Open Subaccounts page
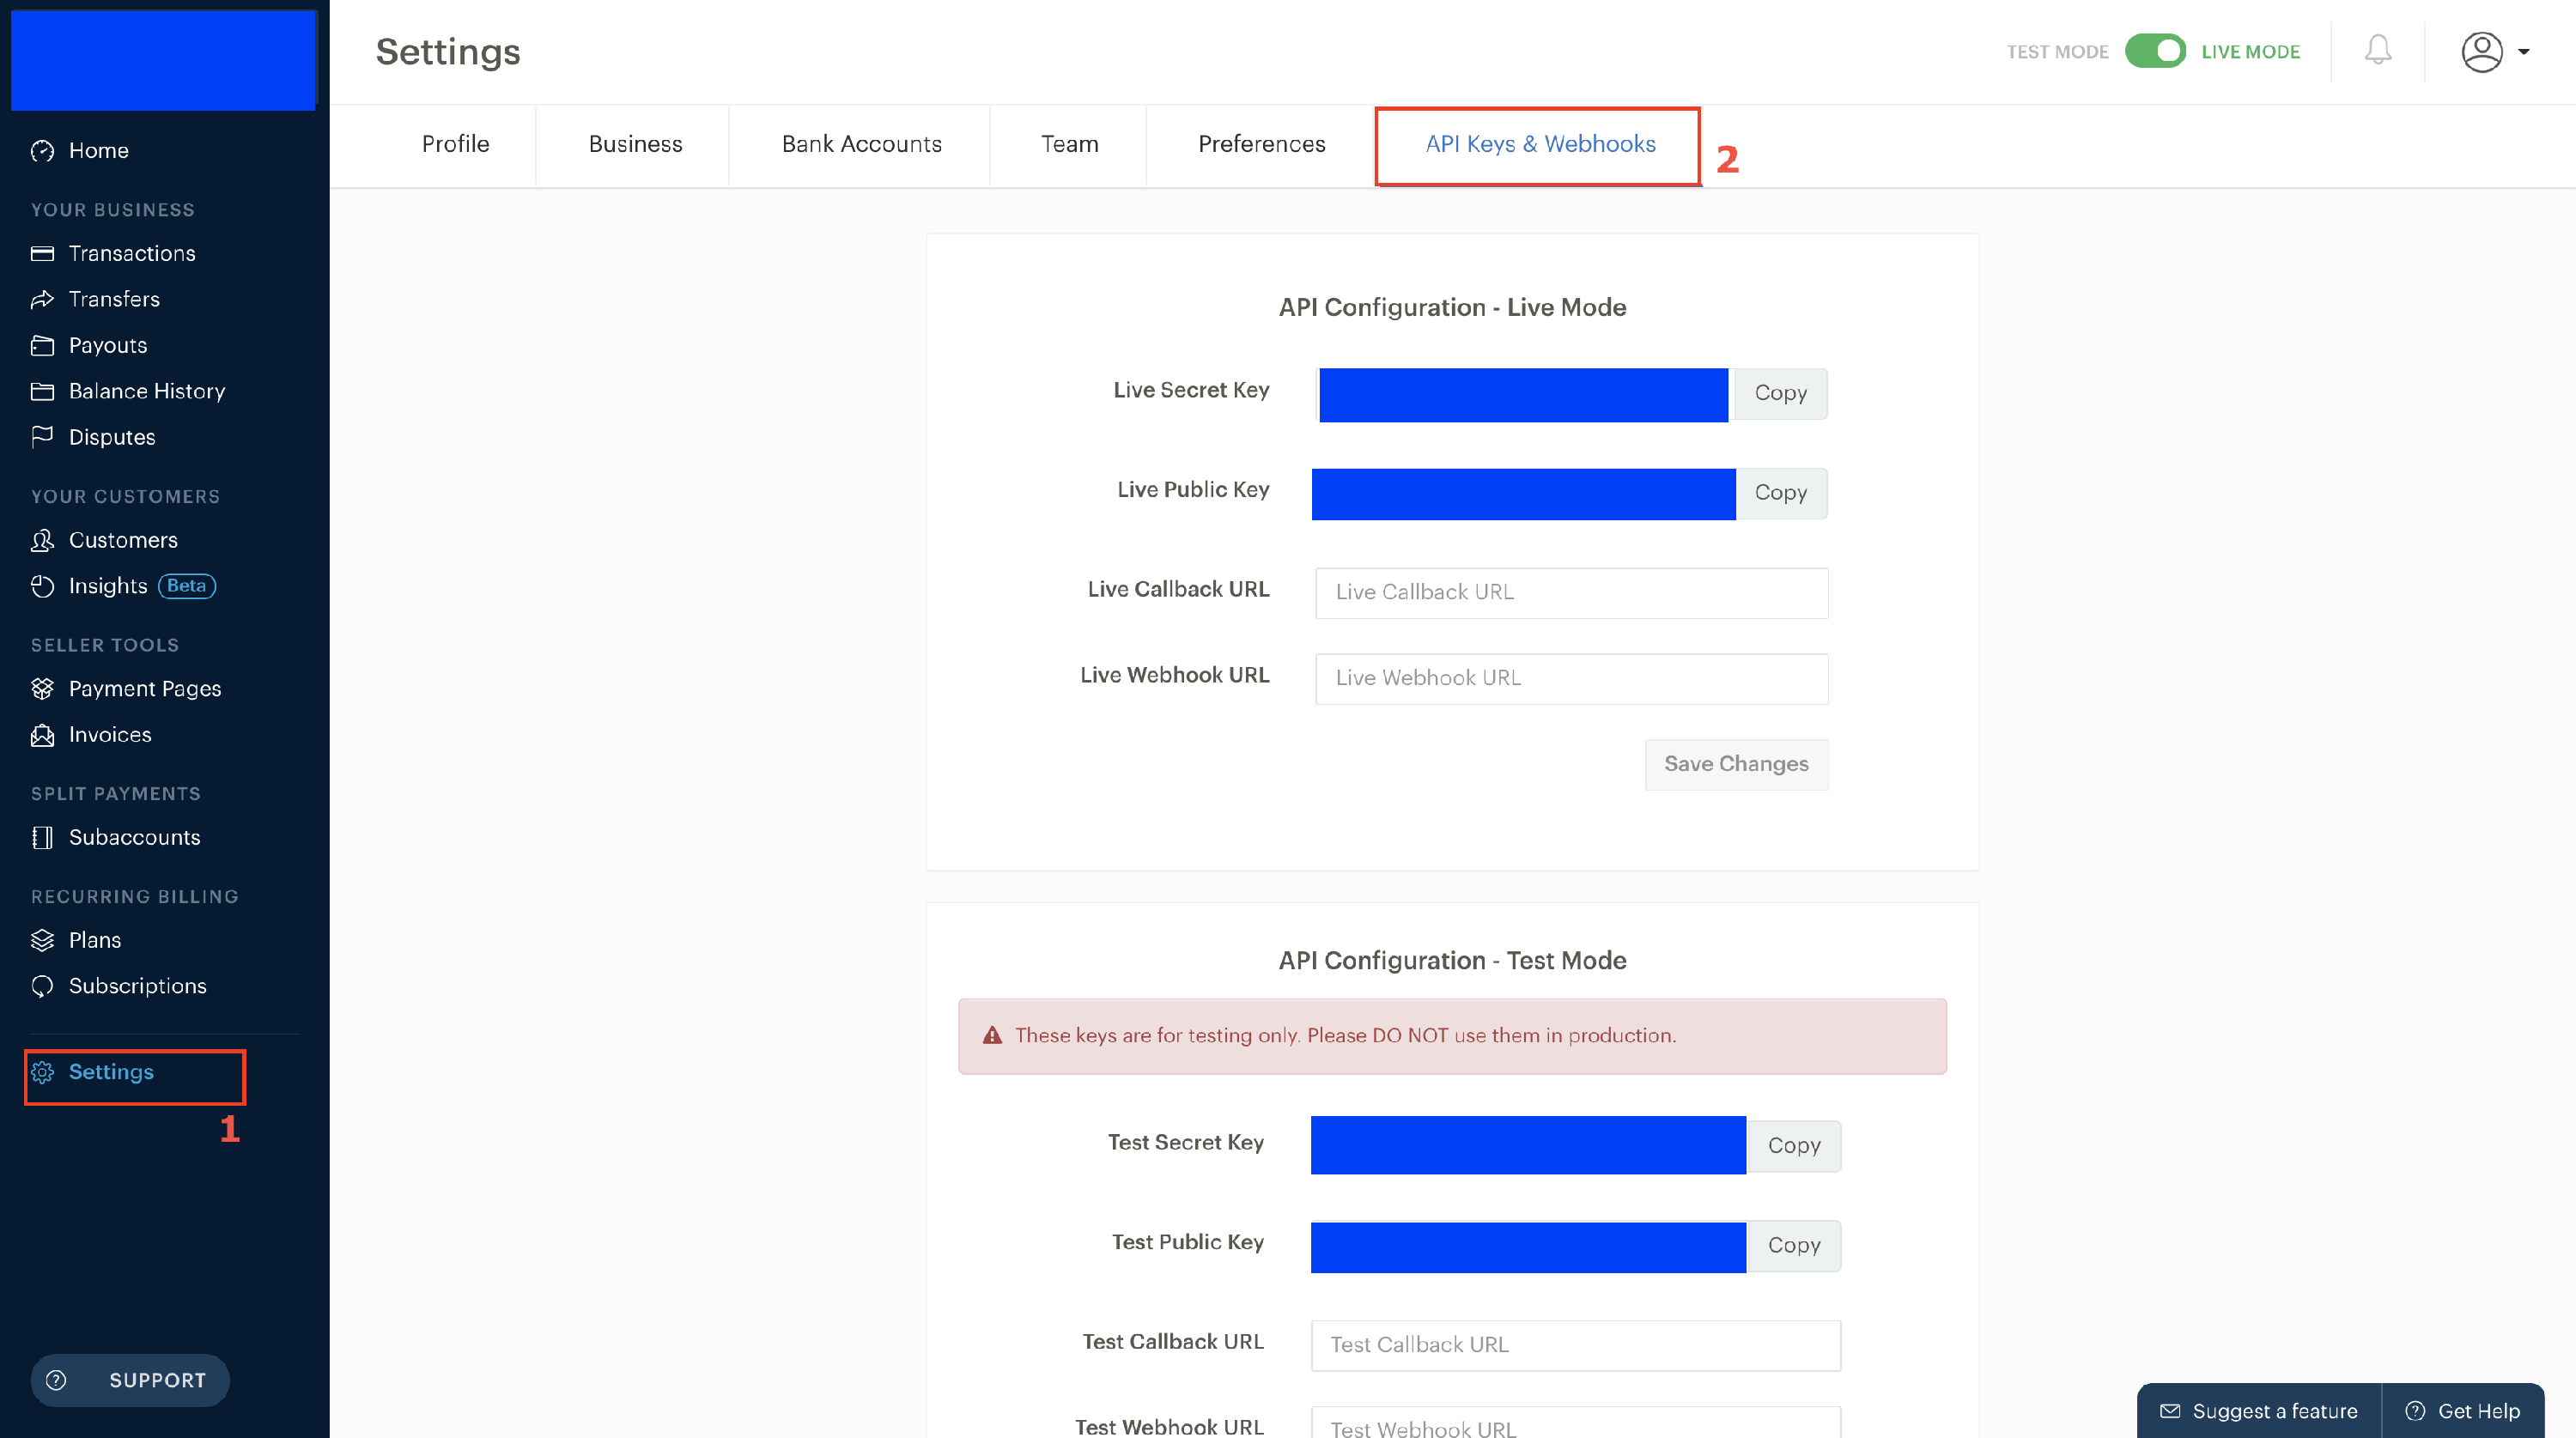 135,838
